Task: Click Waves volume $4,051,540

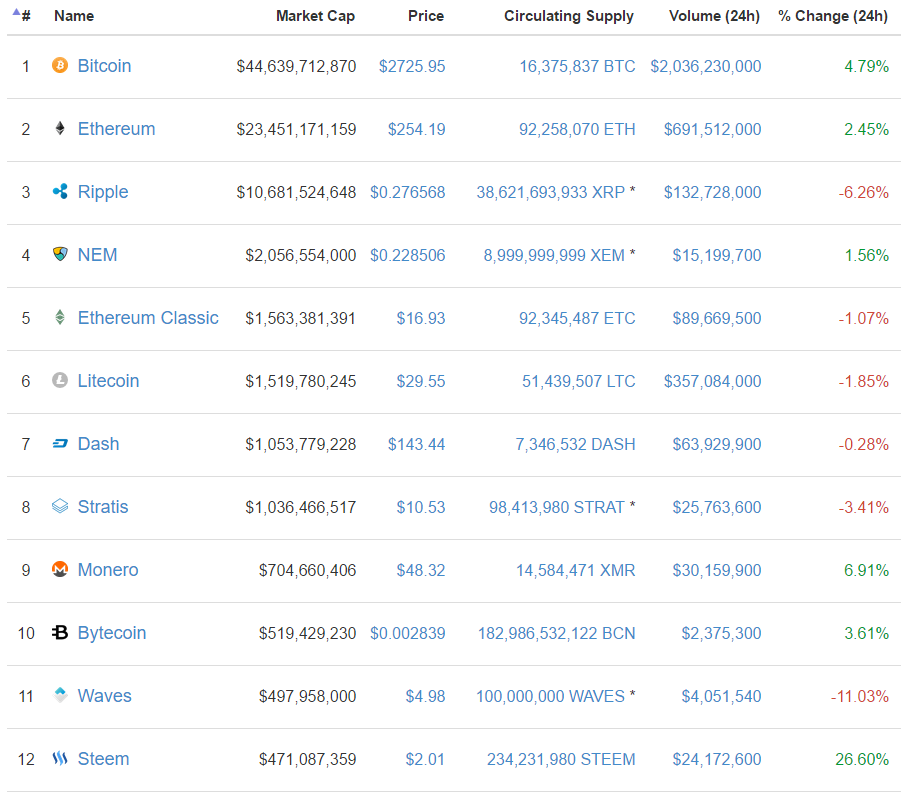Action: [721, 696]
